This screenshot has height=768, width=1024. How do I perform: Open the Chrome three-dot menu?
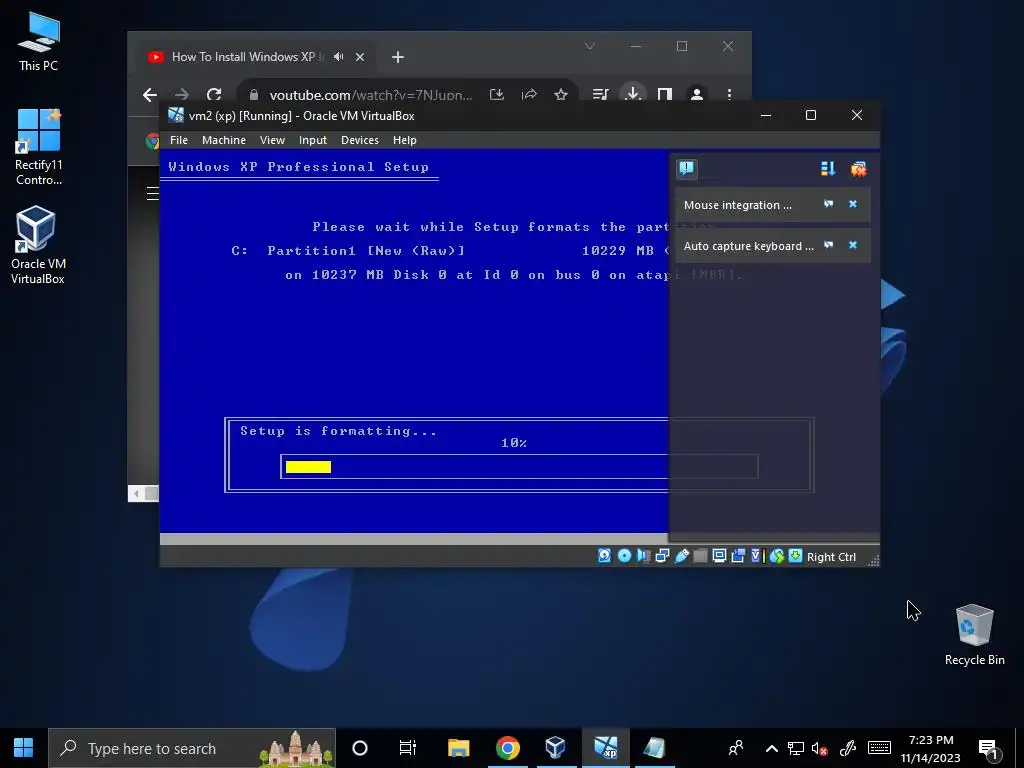point(729,95)
